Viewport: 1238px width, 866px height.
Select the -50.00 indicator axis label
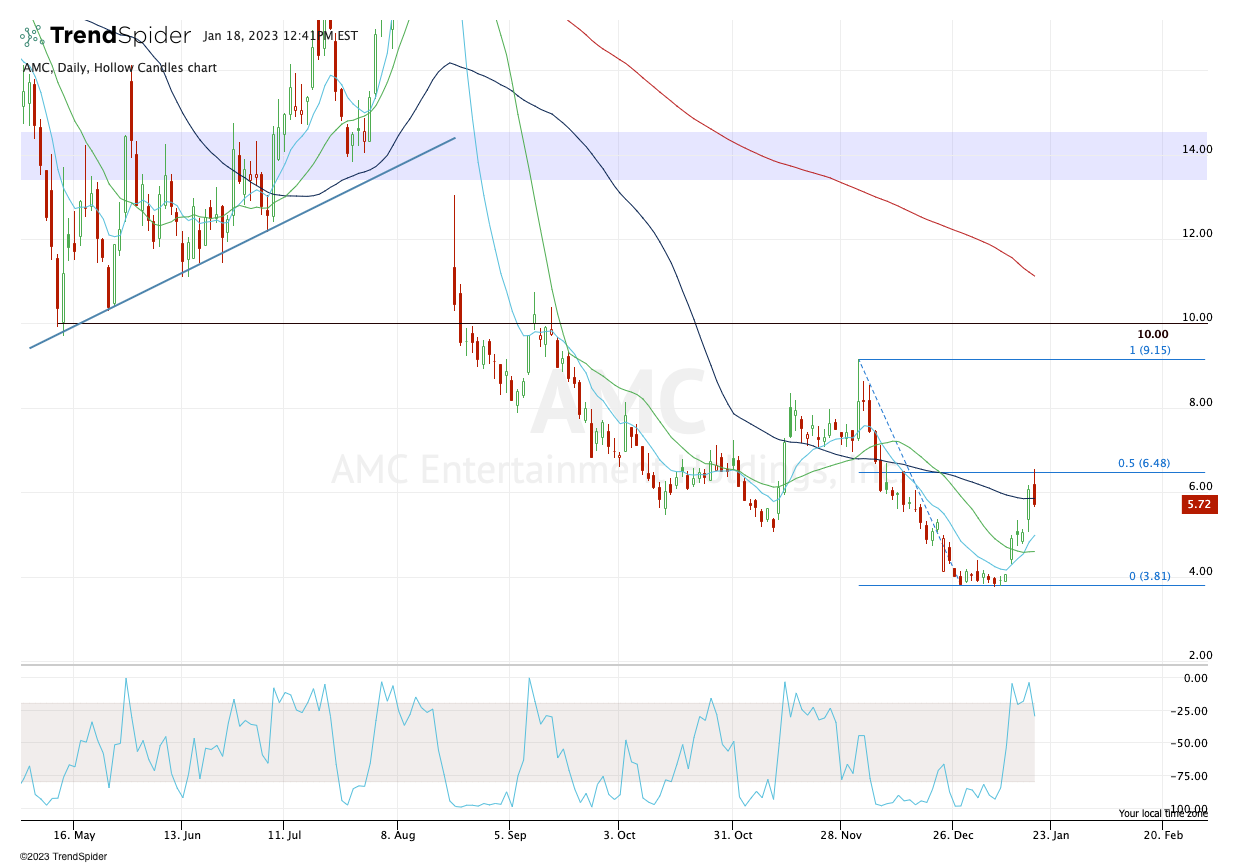pyautogui.click(x=1190, y=743)
